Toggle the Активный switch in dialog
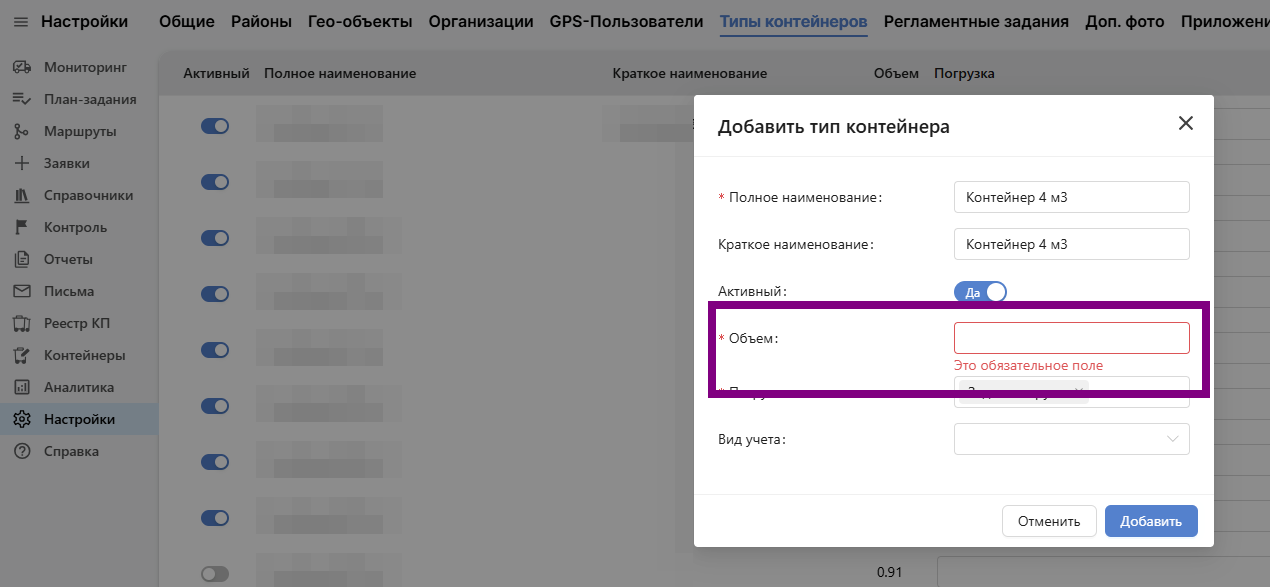This screenshot has height=587, width=1270. 980,292
